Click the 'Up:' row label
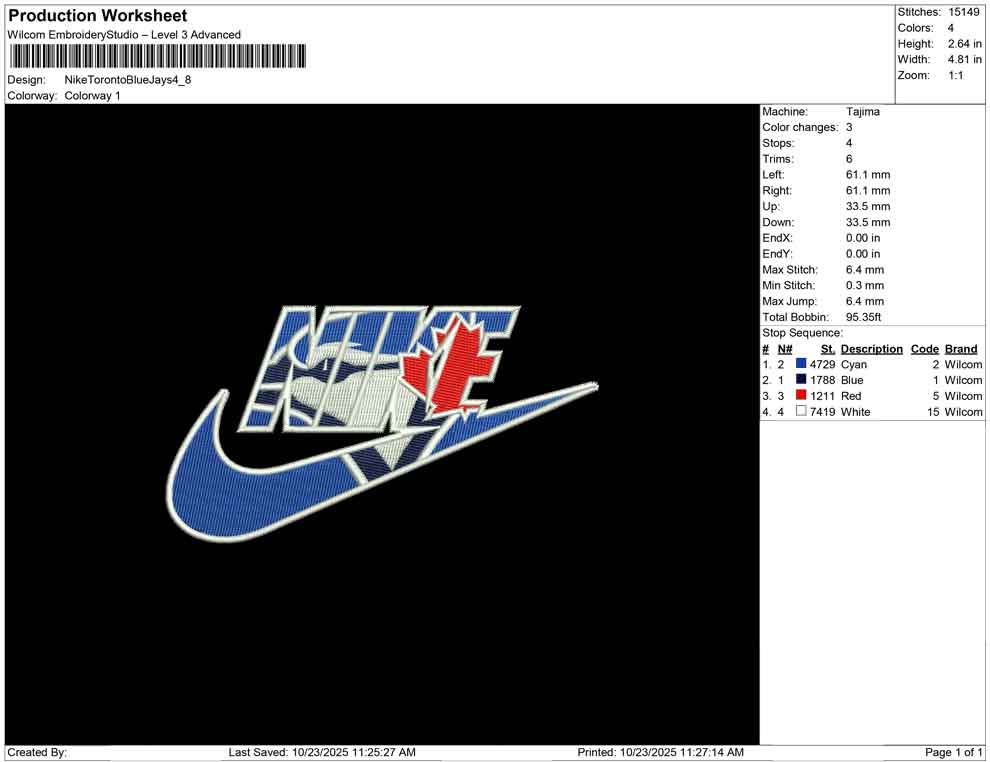This screenshot has width=990, height=762. pos(771,206)
